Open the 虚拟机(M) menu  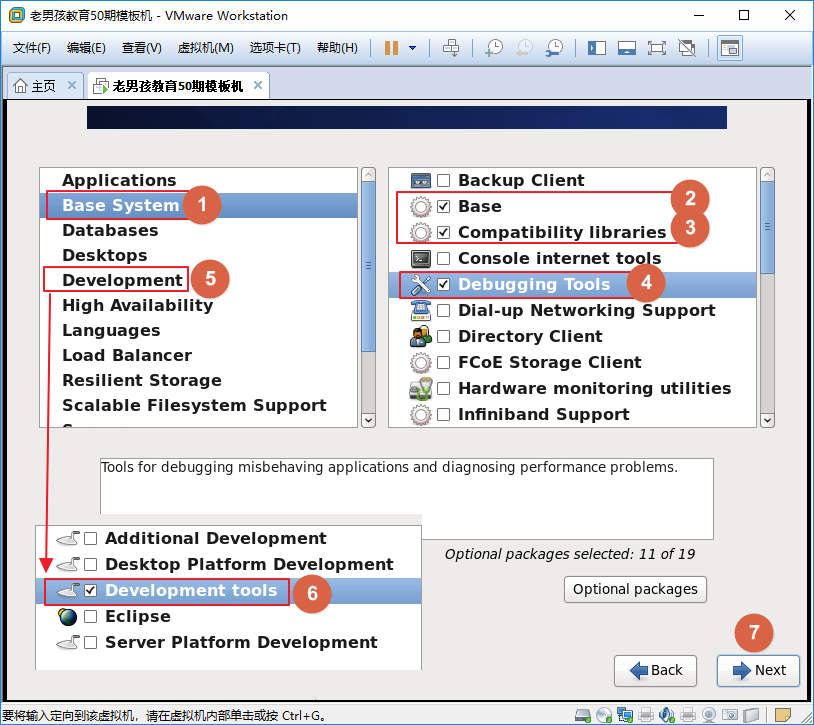pyautogui.click(x=205, y=48)
